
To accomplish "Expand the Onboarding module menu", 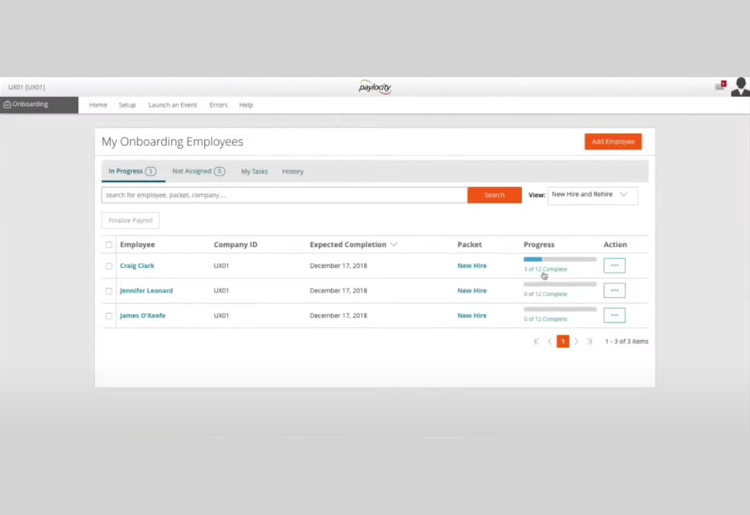I will [39, 105].
